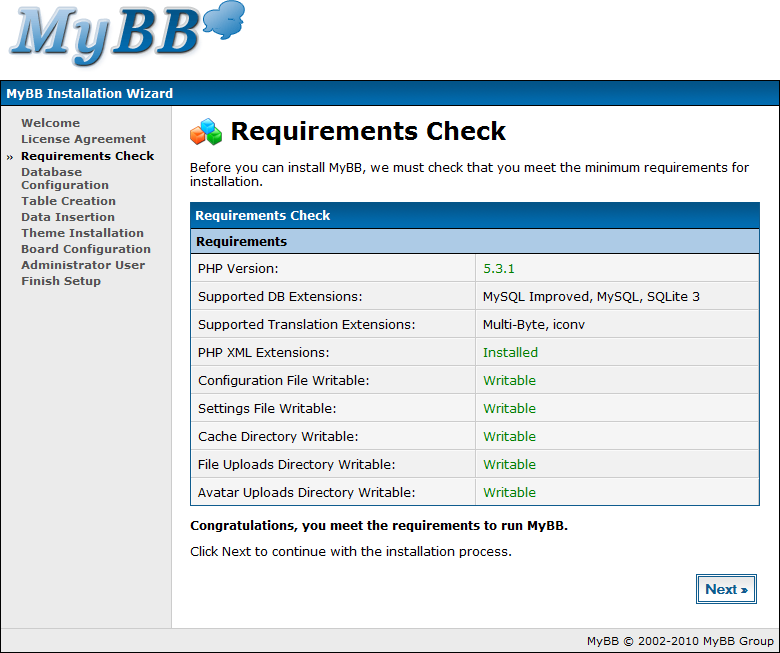
Task: Click the MyBB logo
Action: pos(127,34)
